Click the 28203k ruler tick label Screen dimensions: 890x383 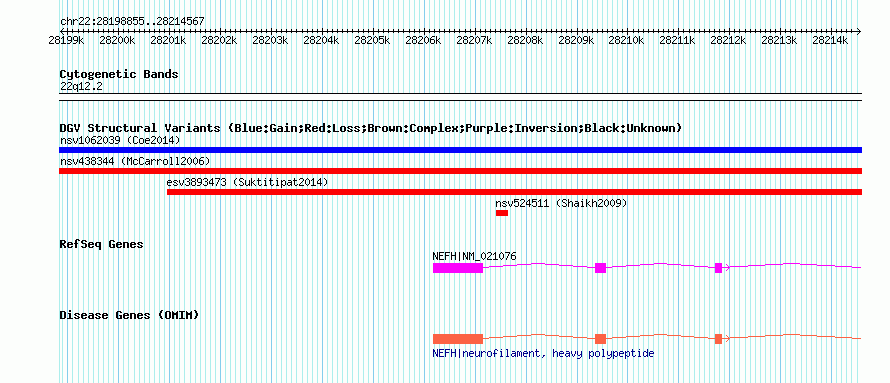(270, 40)
